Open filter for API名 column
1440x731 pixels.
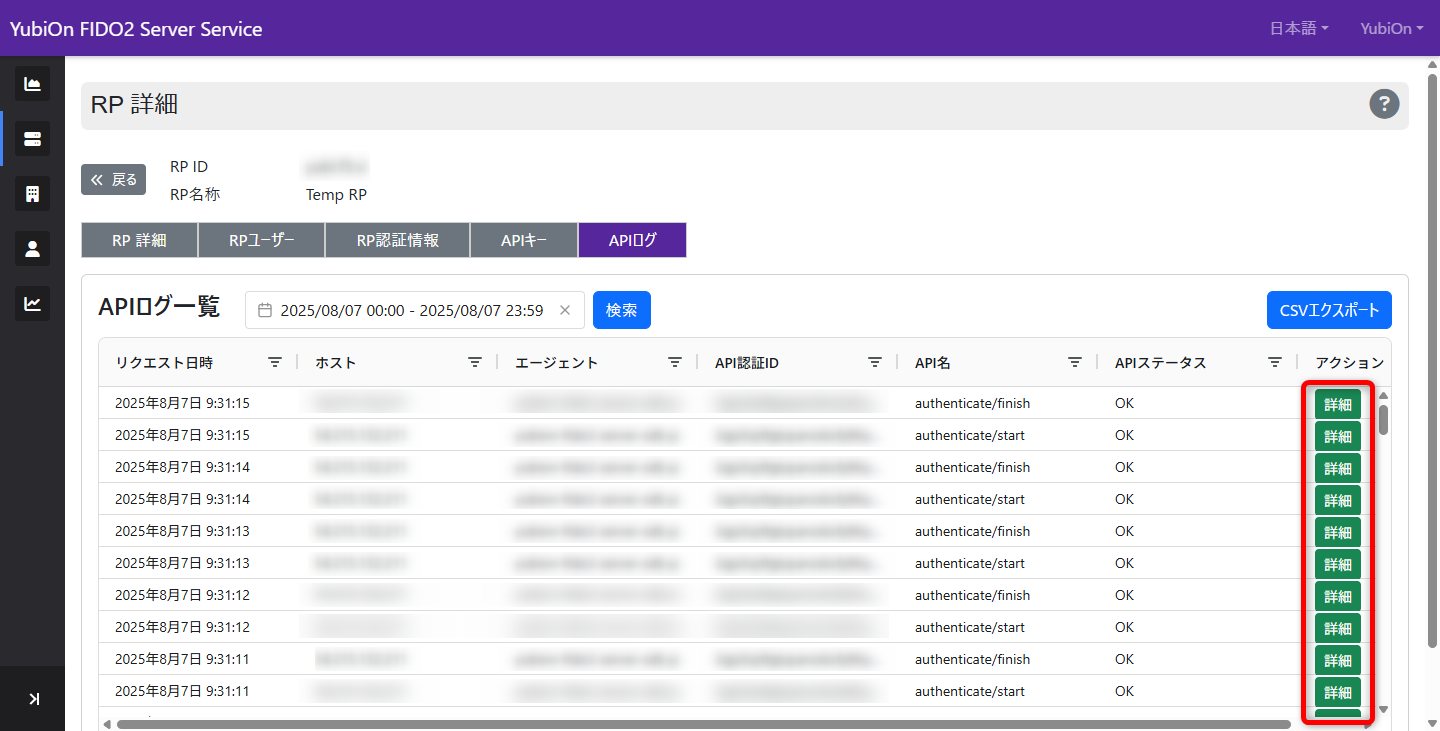coord(1075,362)
